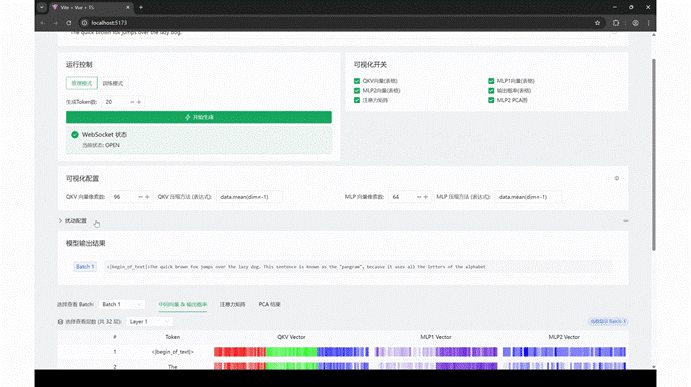Open the Layer 1 selection dropdown
Viewport: 691px width, 387px height.
(x=149, y=322)
